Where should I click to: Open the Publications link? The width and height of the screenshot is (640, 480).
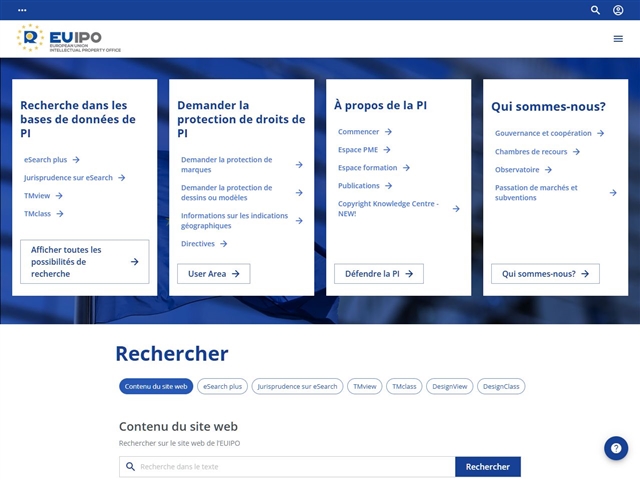(359, 185)
